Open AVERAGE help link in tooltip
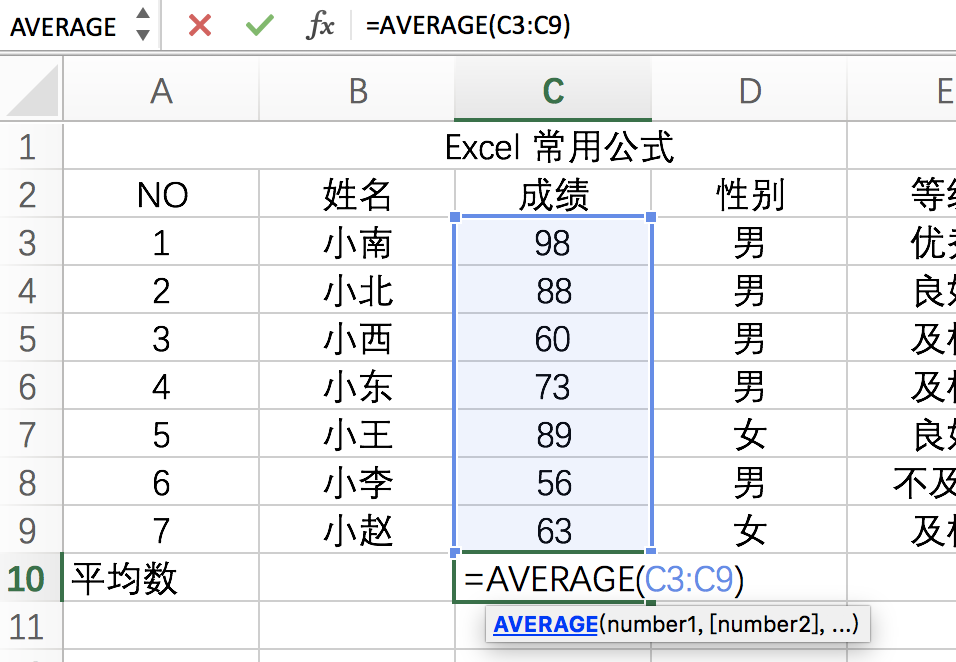This screenshot has width=956, height=662. 545,624
